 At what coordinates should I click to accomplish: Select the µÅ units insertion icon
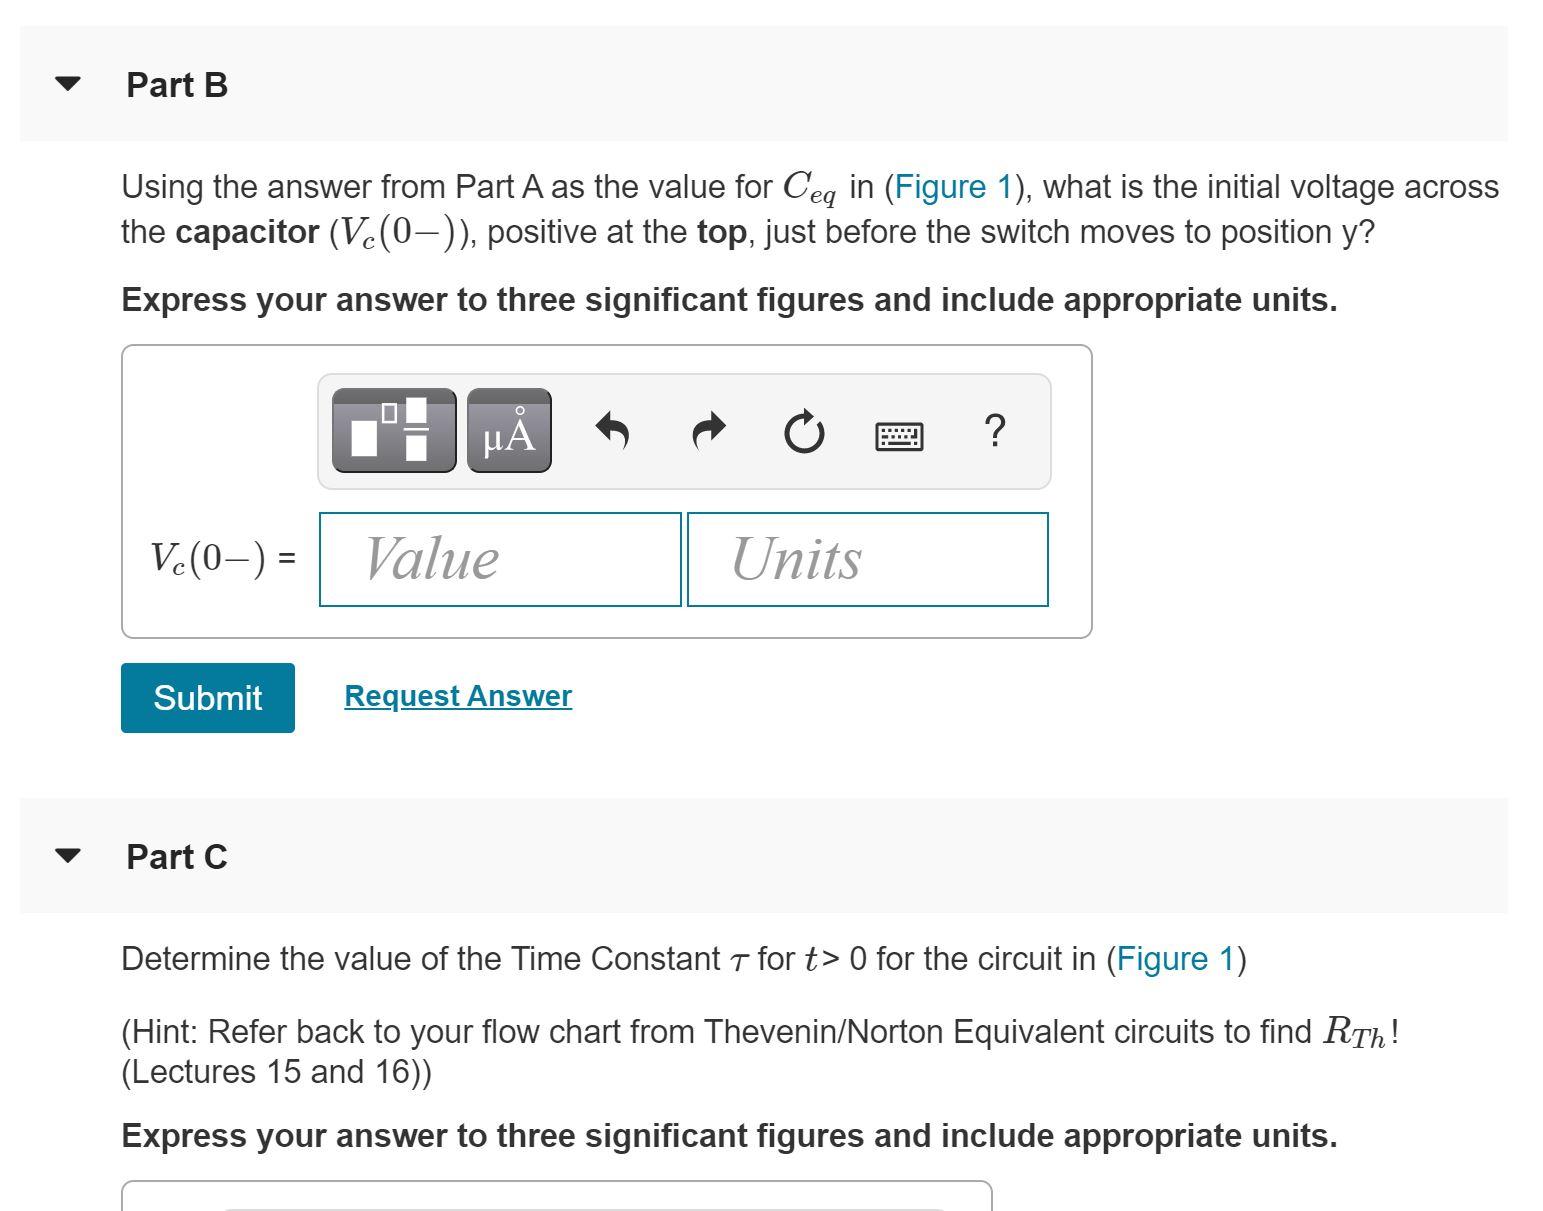(x=508, y=432)
